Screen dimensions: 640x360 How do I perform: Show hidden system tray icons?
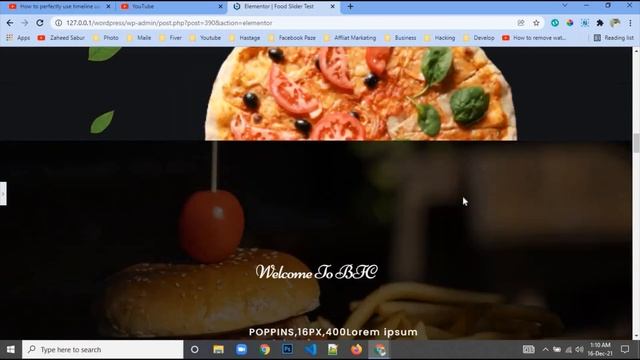(x=545, y=349)
